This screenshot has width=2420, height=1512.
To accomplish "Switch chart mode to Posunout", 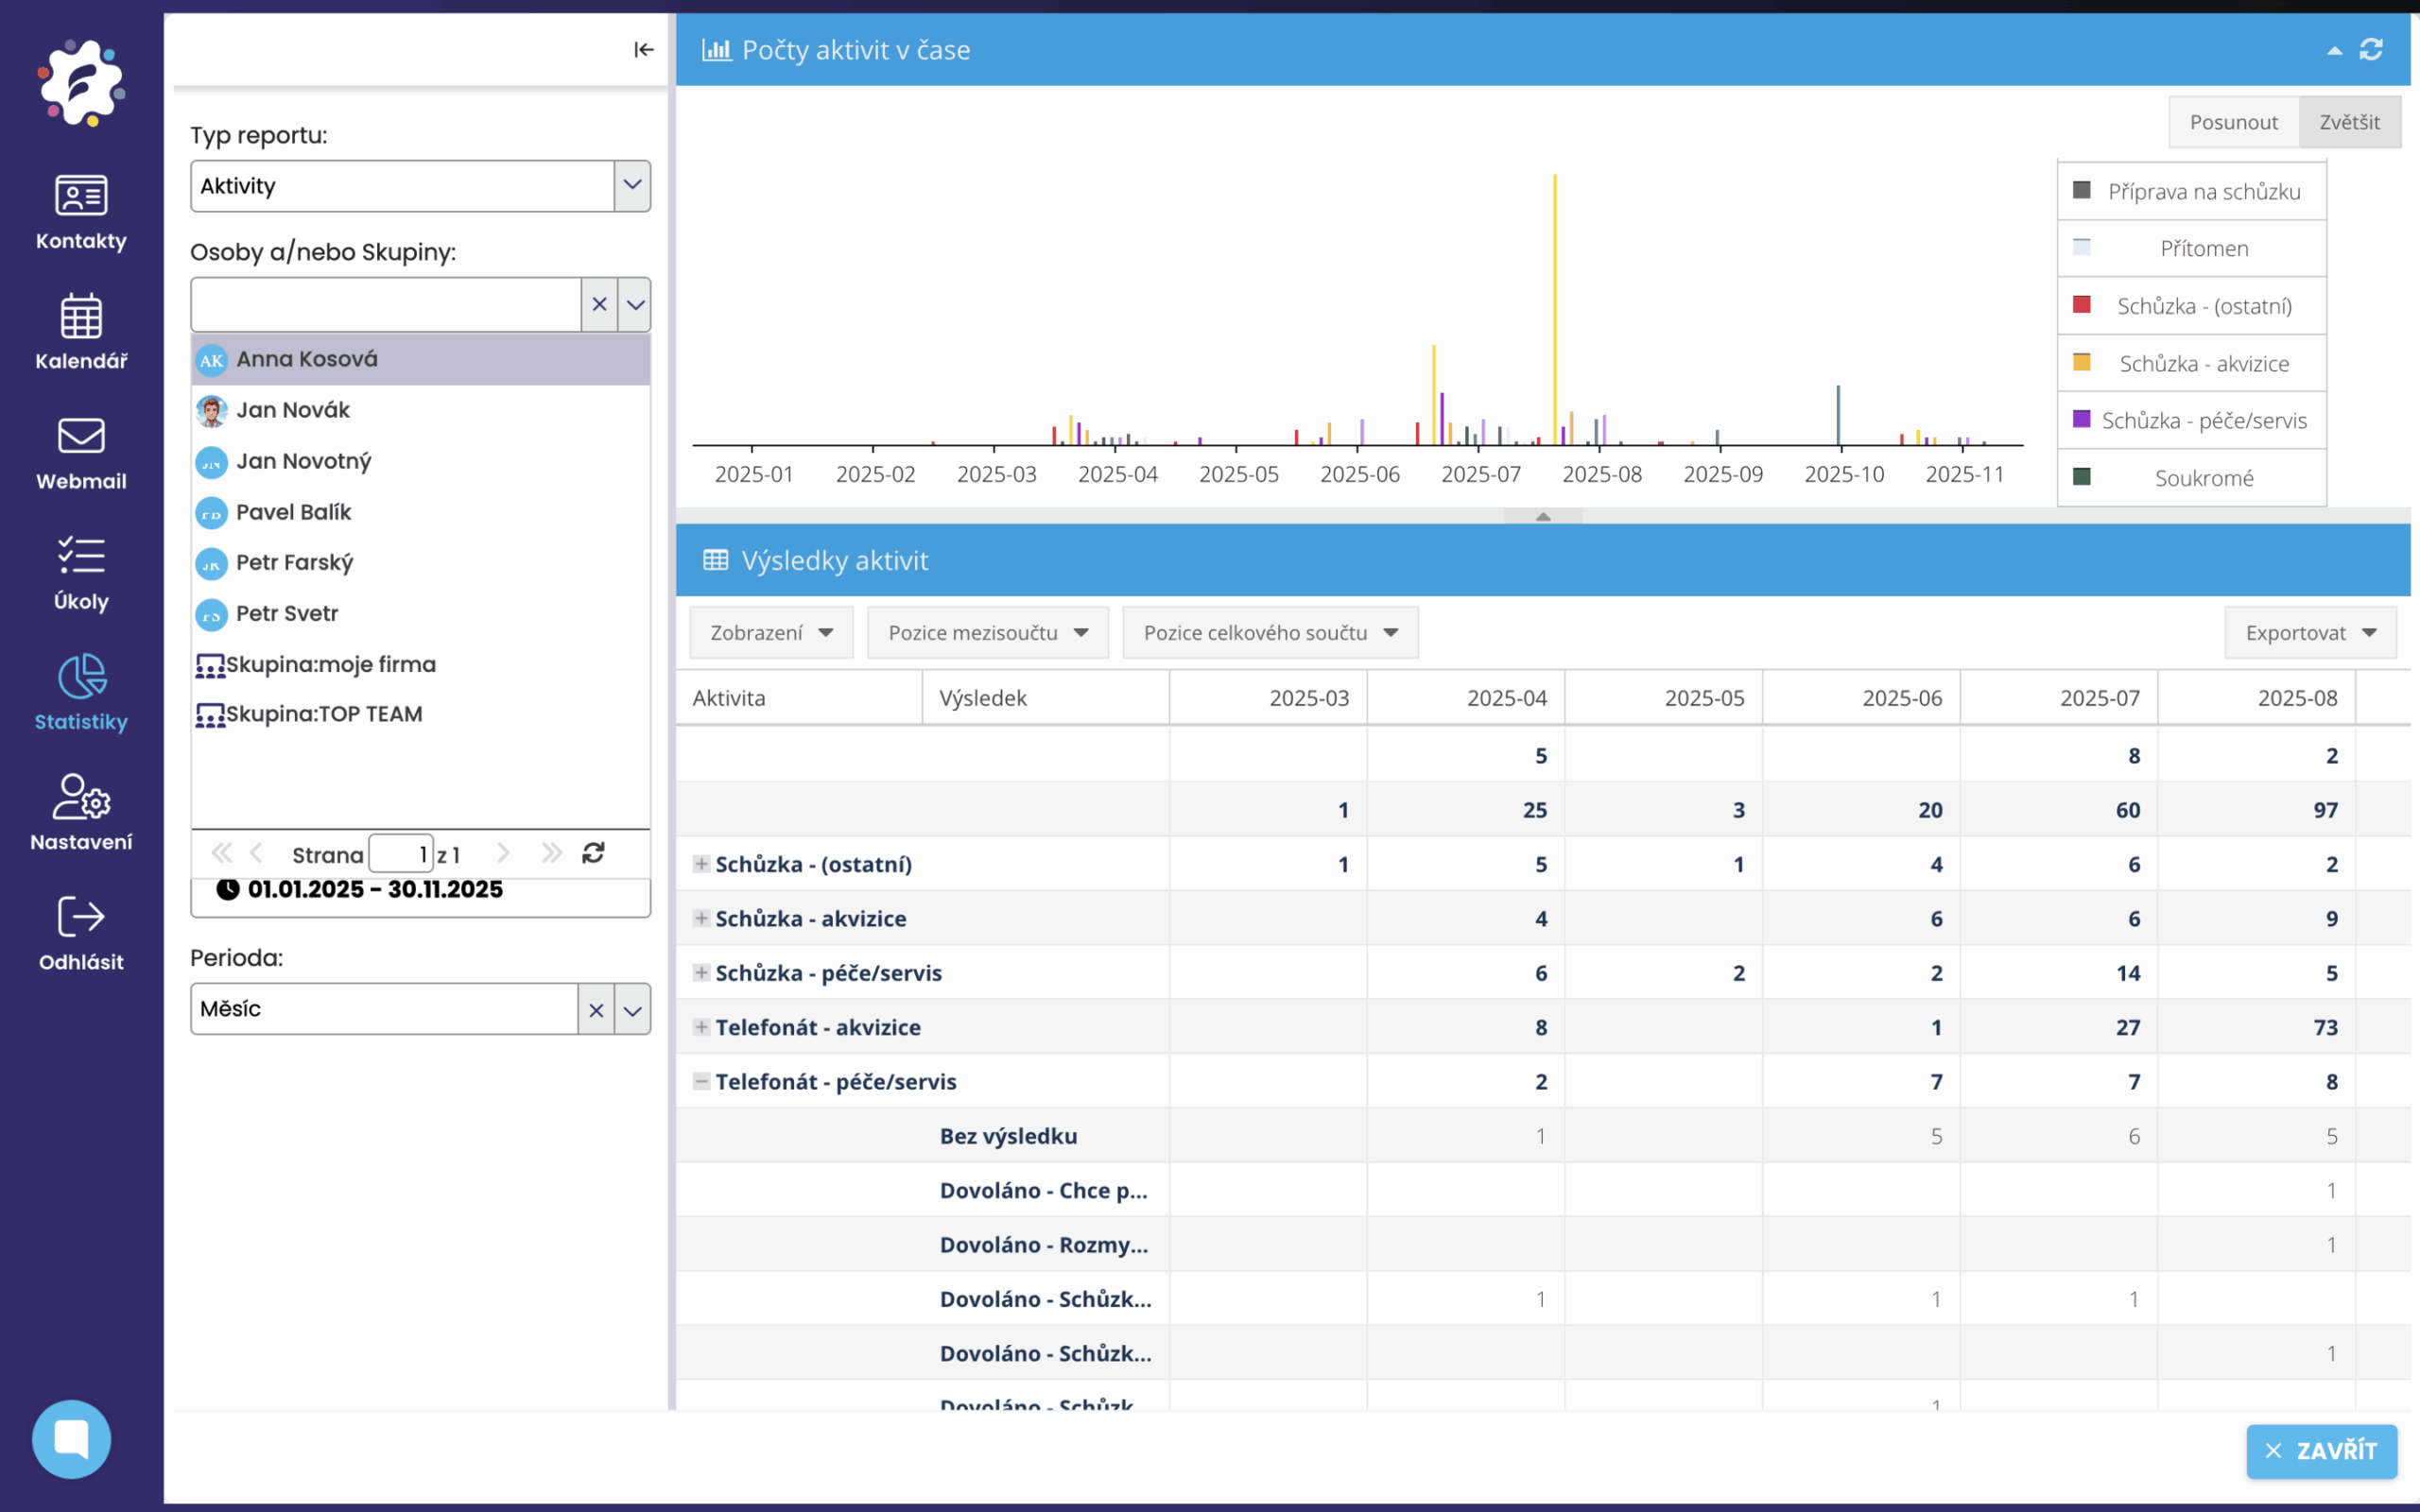I will [2233, 122].
